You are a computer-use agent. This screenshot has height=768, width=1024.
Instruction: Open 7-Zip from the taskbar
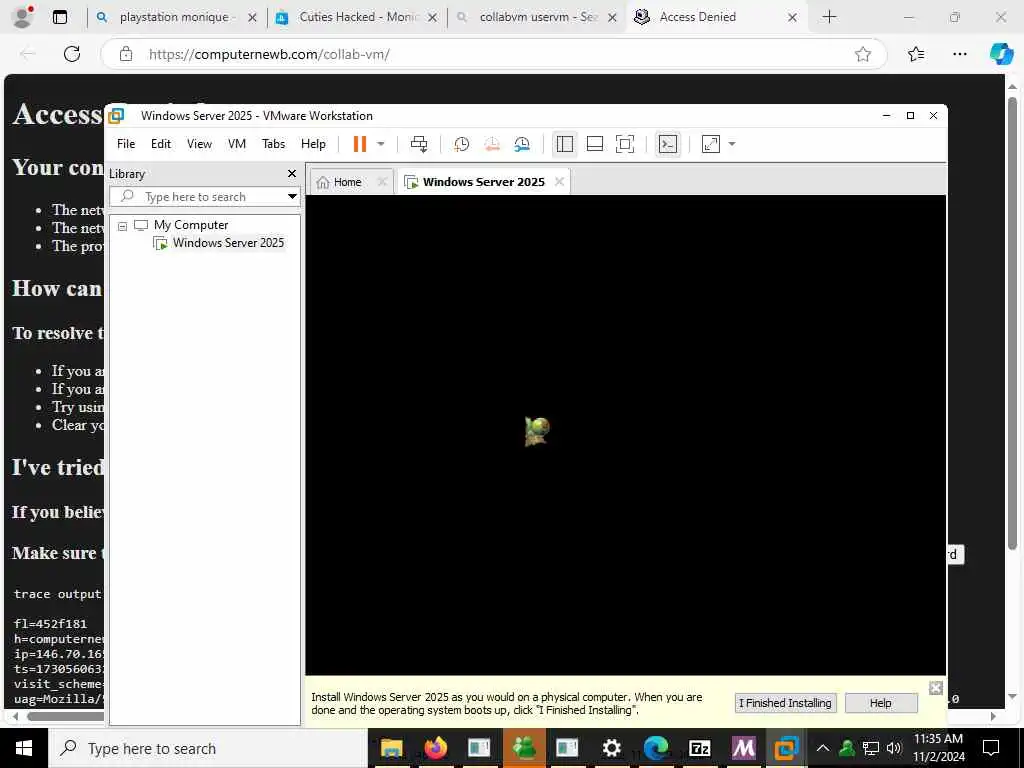click(699, 748)
